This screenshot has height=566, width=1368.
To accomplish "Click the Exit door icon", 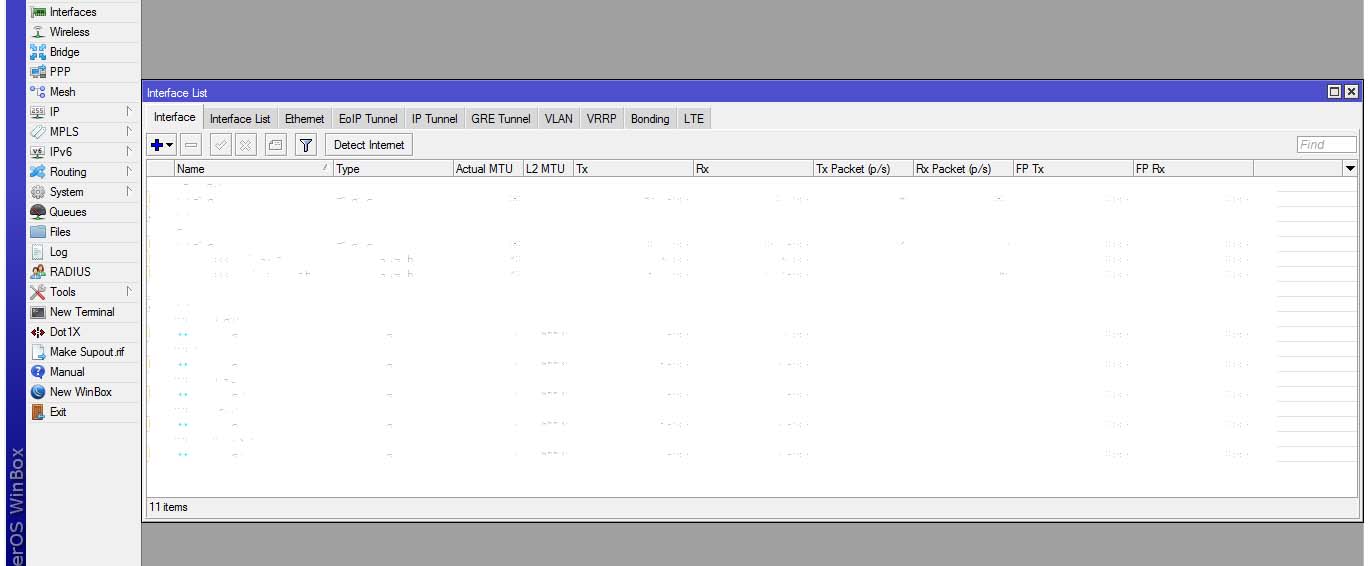I will (x=38, y=412).
